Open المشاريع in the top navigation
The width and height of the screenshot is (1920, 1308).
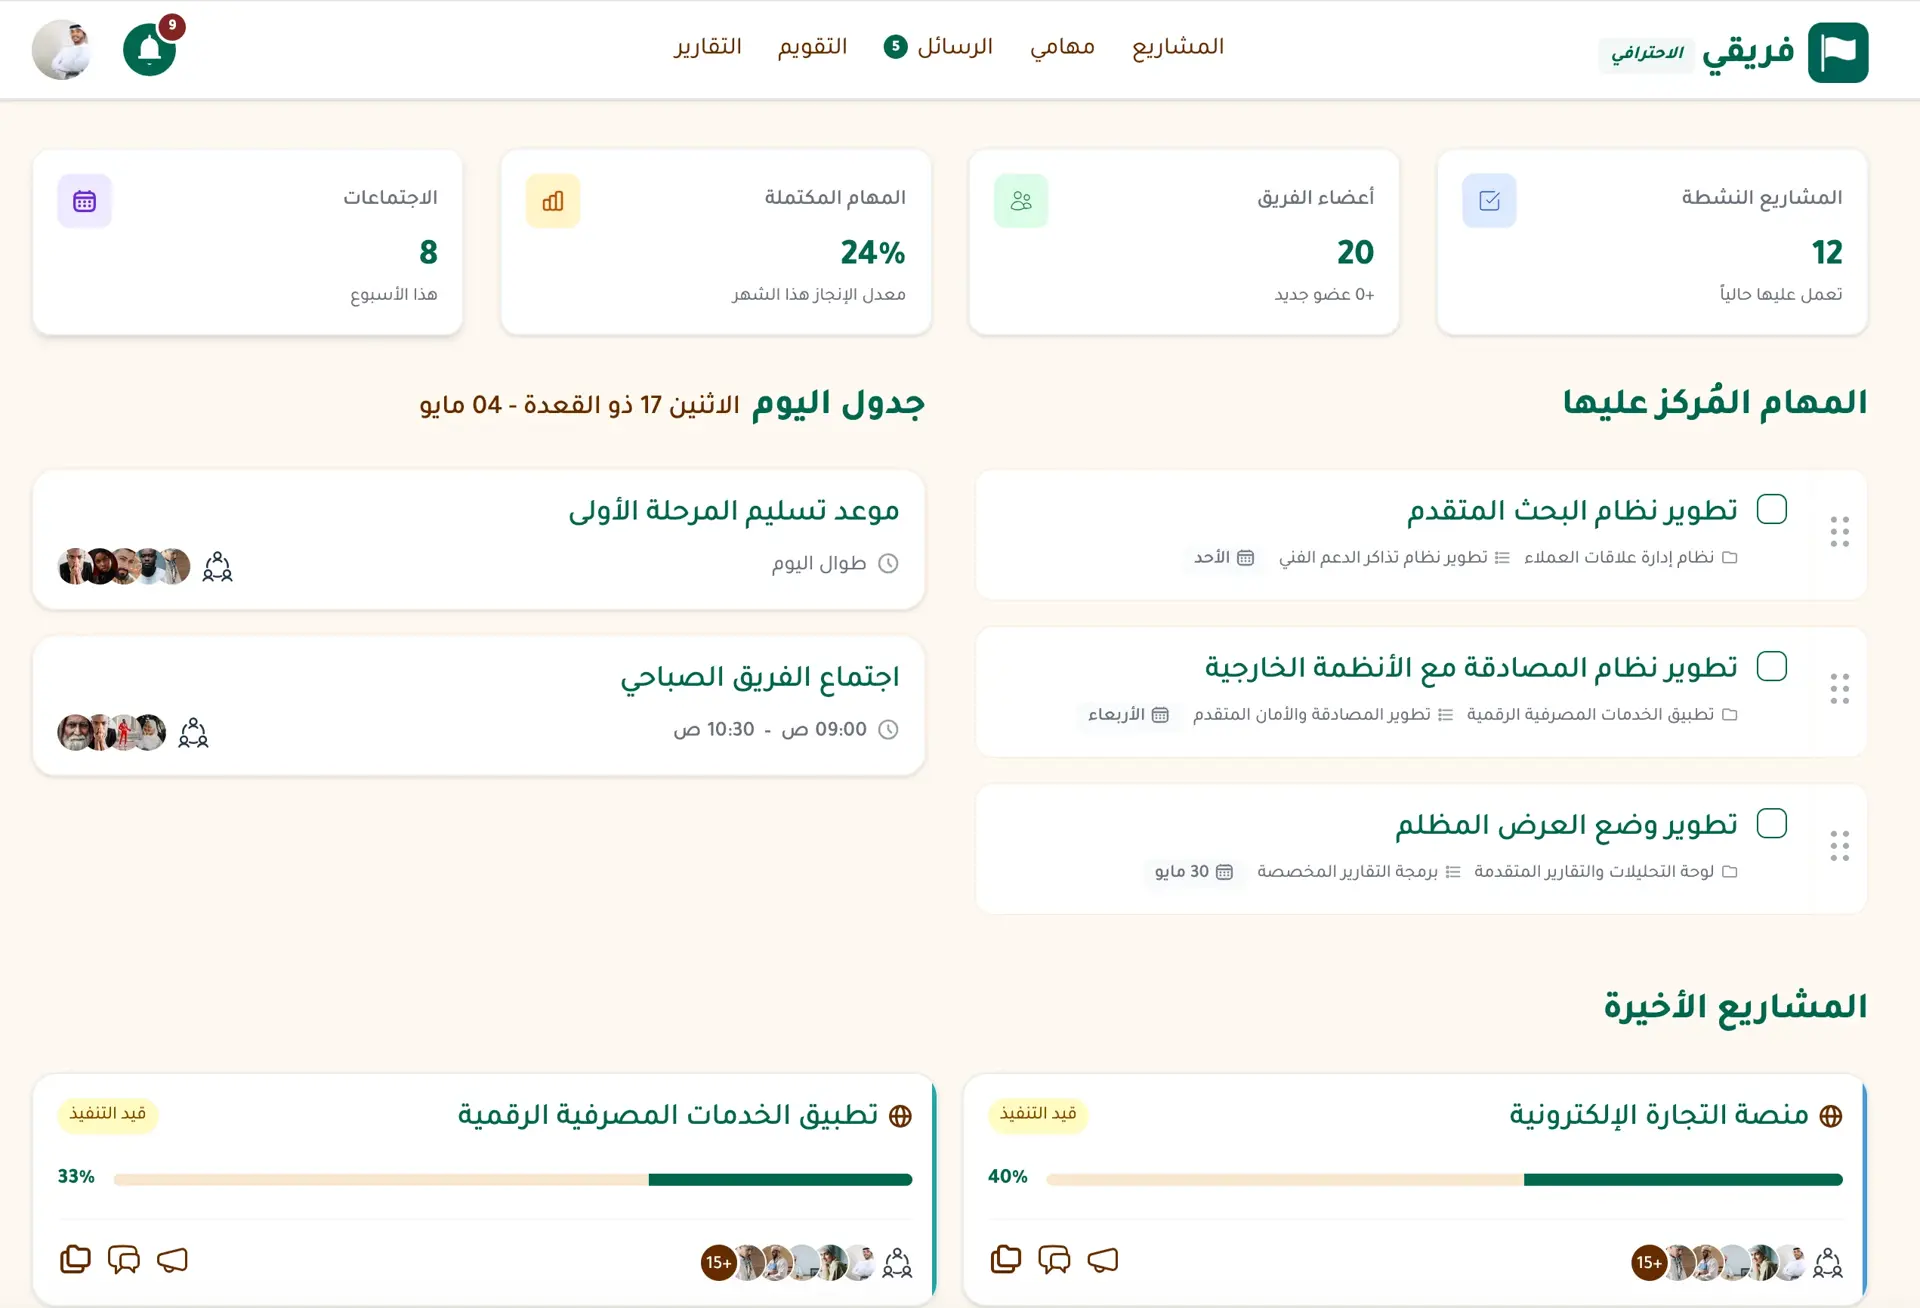(1178, 47)
